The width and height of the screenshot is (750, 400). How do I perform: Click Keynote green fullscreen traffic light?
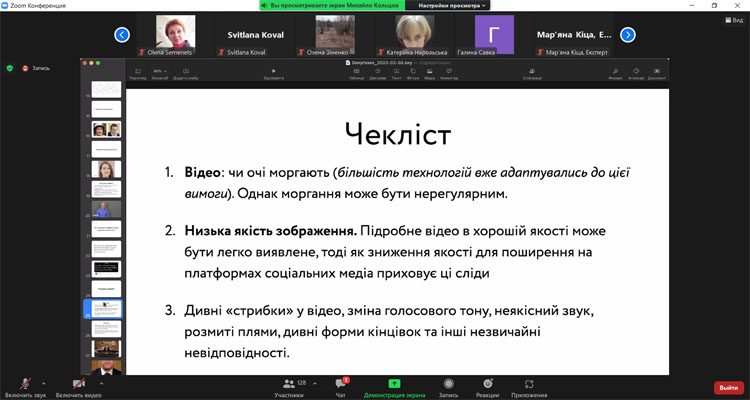click(98, 63)
